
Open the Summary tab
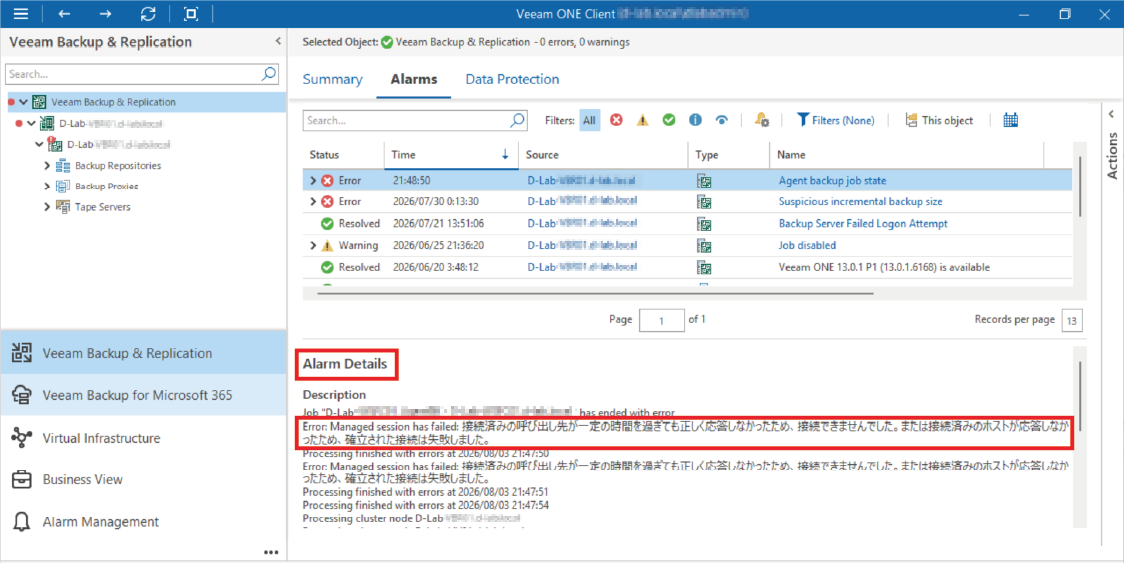click(332, 79)
